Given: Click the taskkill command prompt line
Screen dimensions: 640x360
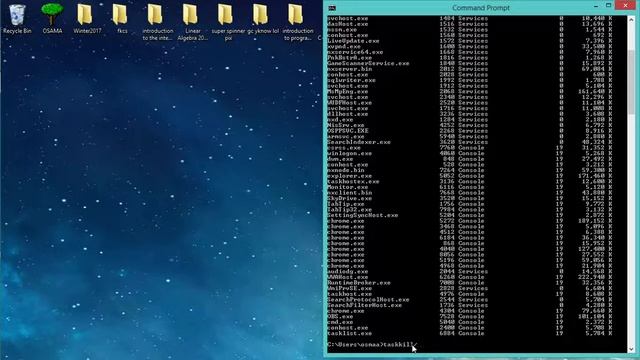Looking at the screenshot, I should [x=371, y=344].
